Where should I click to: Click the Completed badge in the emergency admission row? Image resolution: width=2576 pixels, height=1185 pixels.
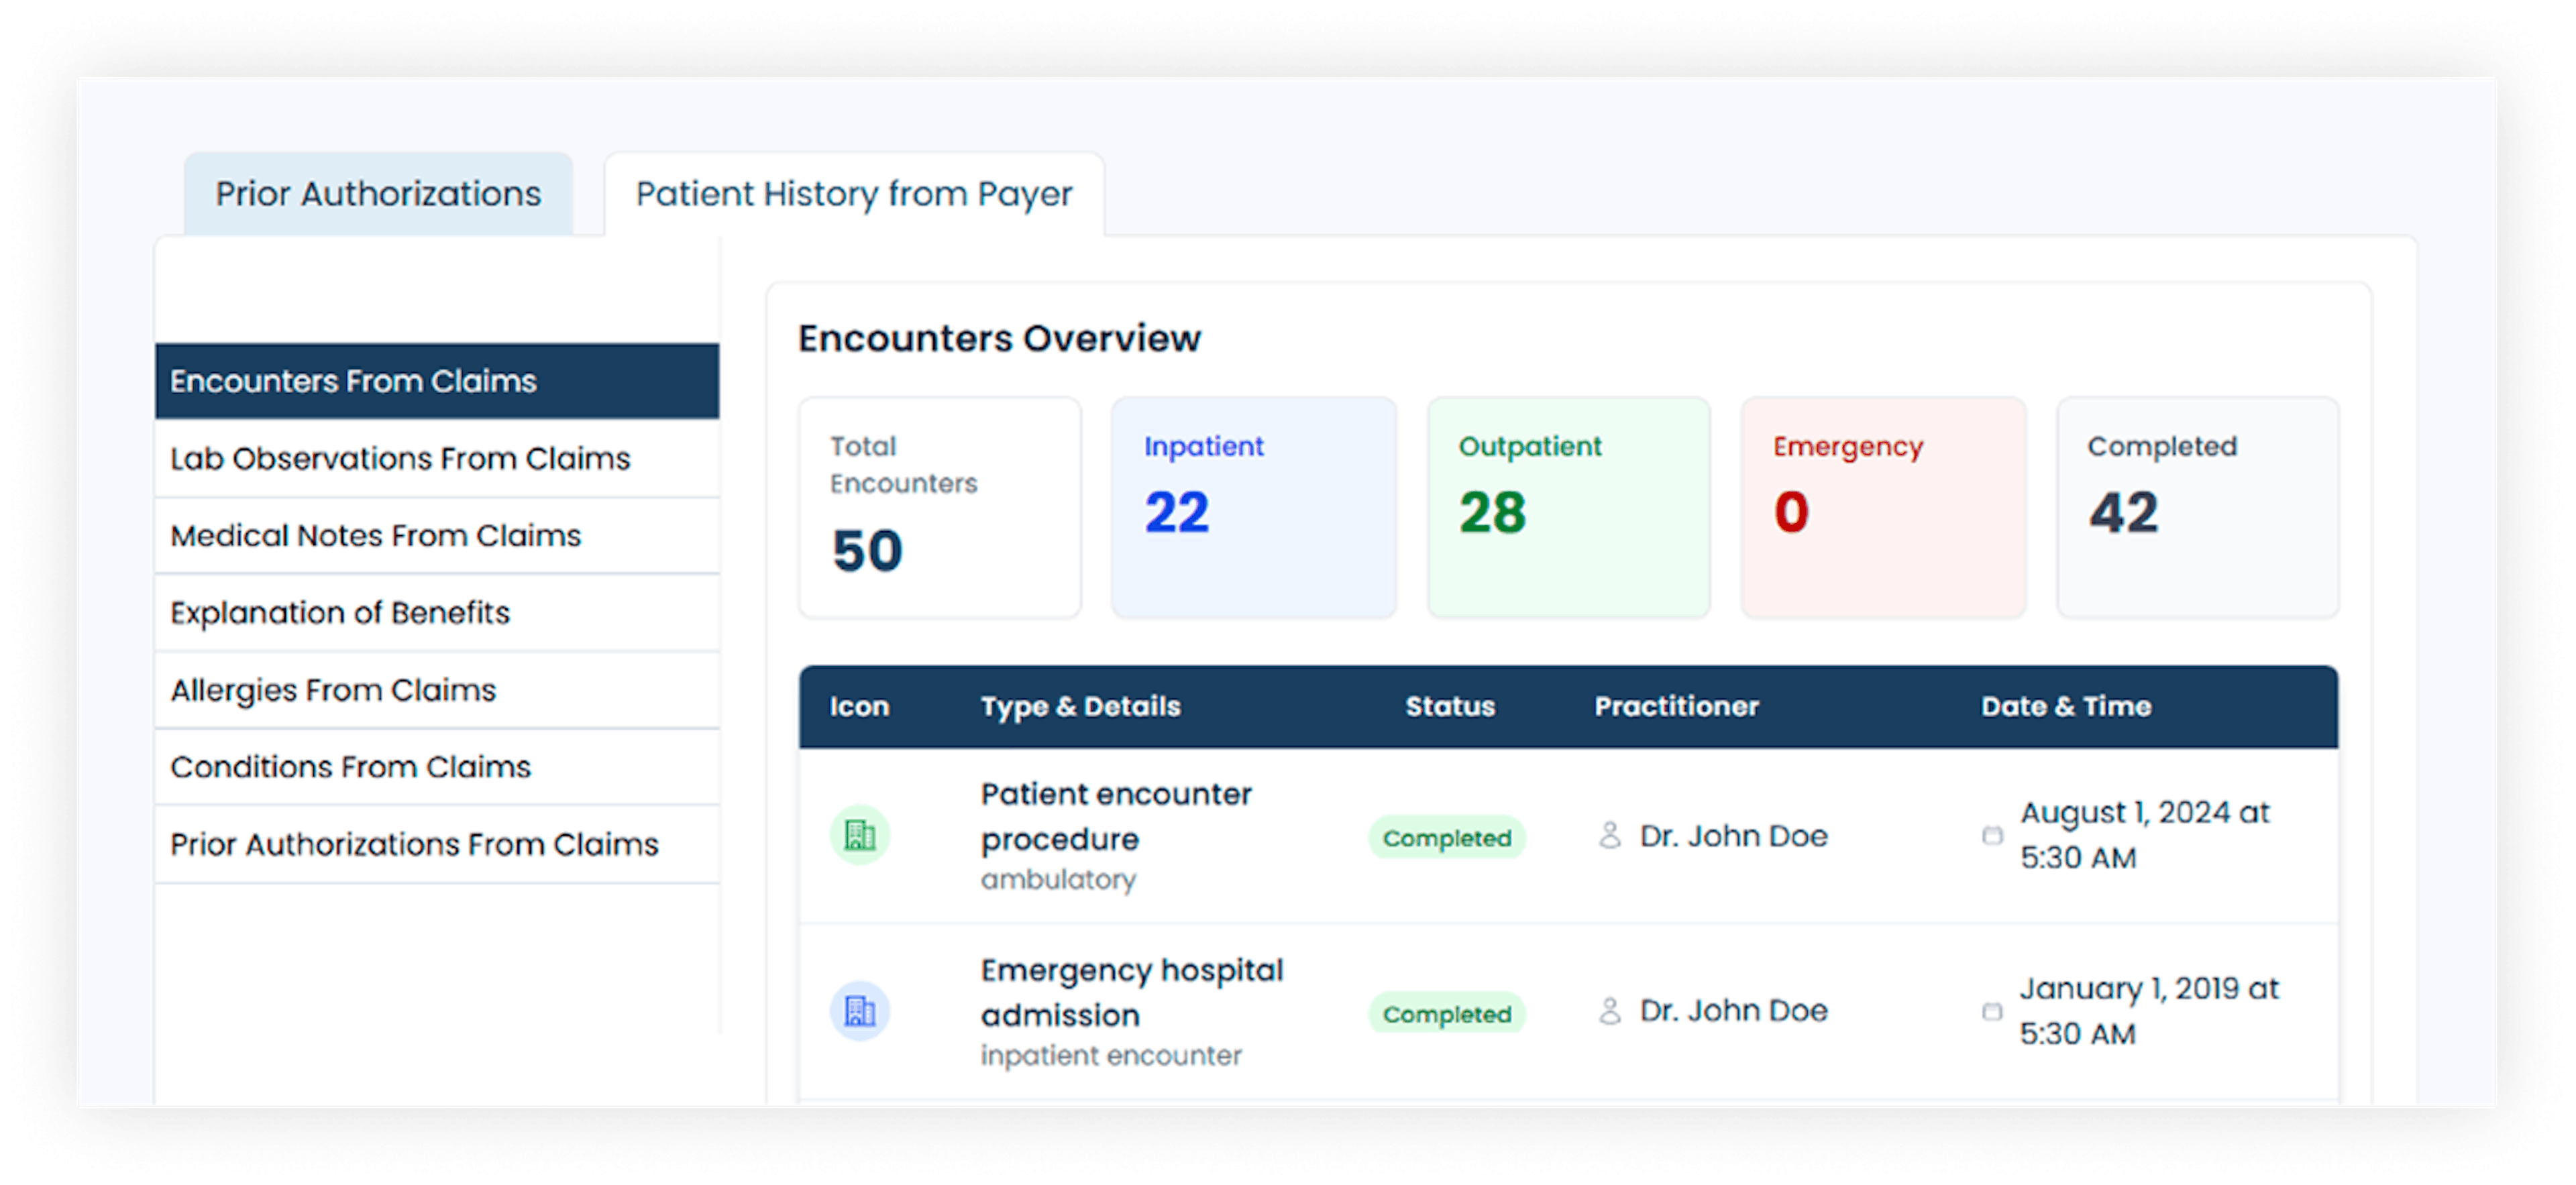(x=1447, y=1014)
